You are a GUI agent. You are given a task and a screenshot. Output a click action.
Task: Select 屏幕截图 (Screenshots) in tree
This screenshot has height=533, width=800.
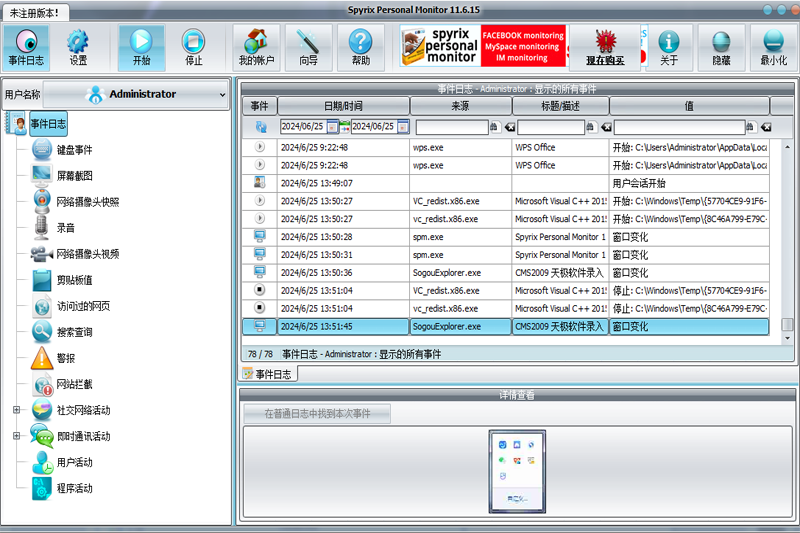pyautogui.click(x=62, y=176)
